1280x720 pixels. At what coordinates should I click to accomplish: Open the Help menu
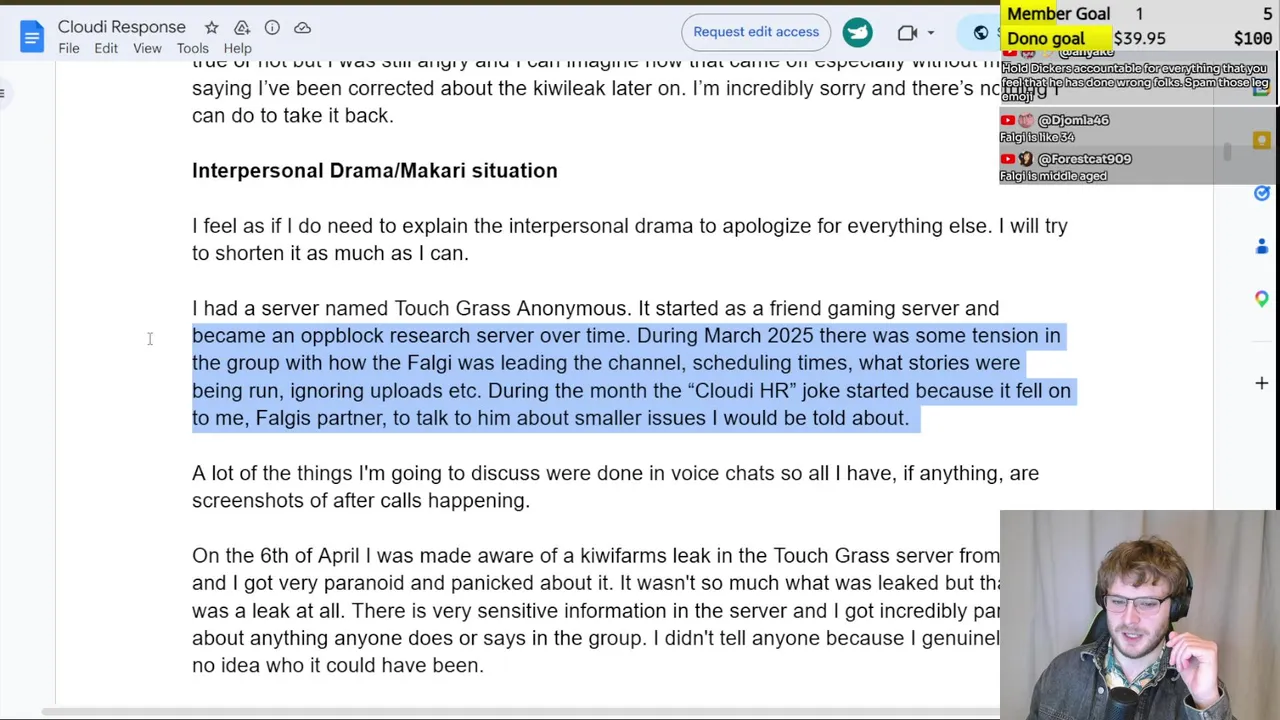coord(237,48)
